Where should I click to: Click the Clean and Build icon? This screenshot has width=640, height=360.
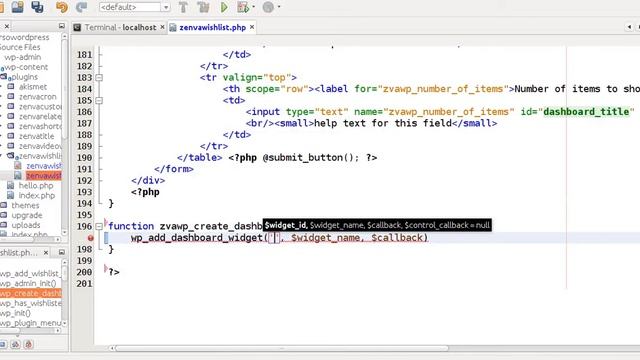coord(203,7)
